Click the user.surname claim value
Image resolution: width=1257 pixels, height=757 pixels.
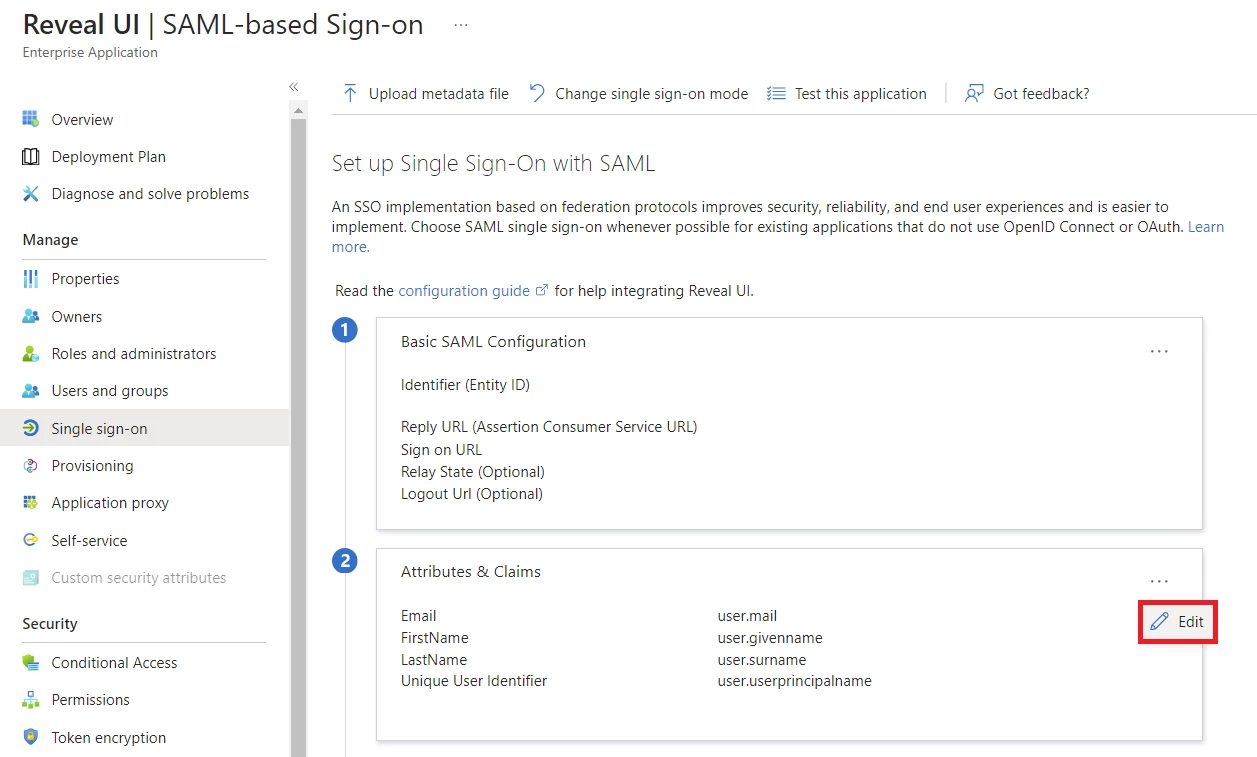click(x=762, y=660)
